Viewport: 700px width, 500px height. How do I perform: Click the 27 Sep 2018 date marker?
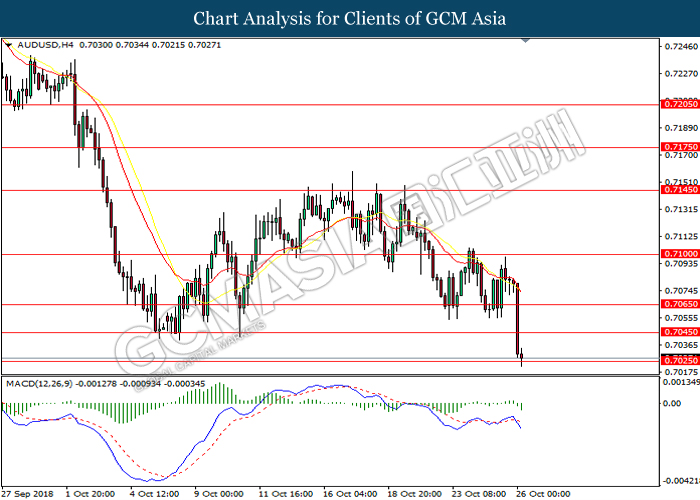(28, 494)
